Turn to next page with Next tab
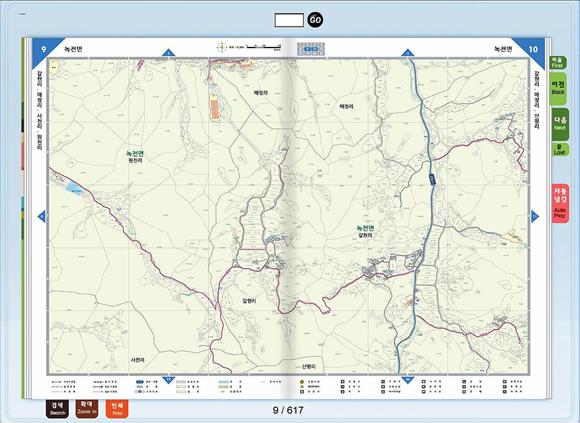 pos(560,123)
